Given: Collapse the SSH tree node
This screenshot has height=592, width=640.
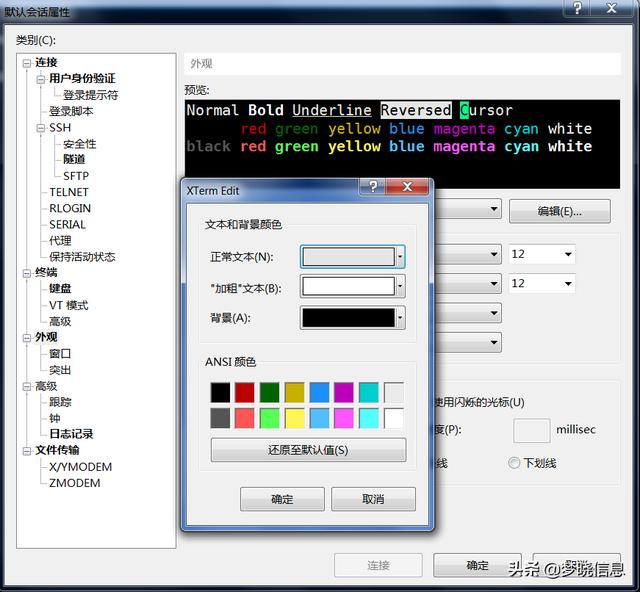Looking at the screenshot, I should 41,128.
